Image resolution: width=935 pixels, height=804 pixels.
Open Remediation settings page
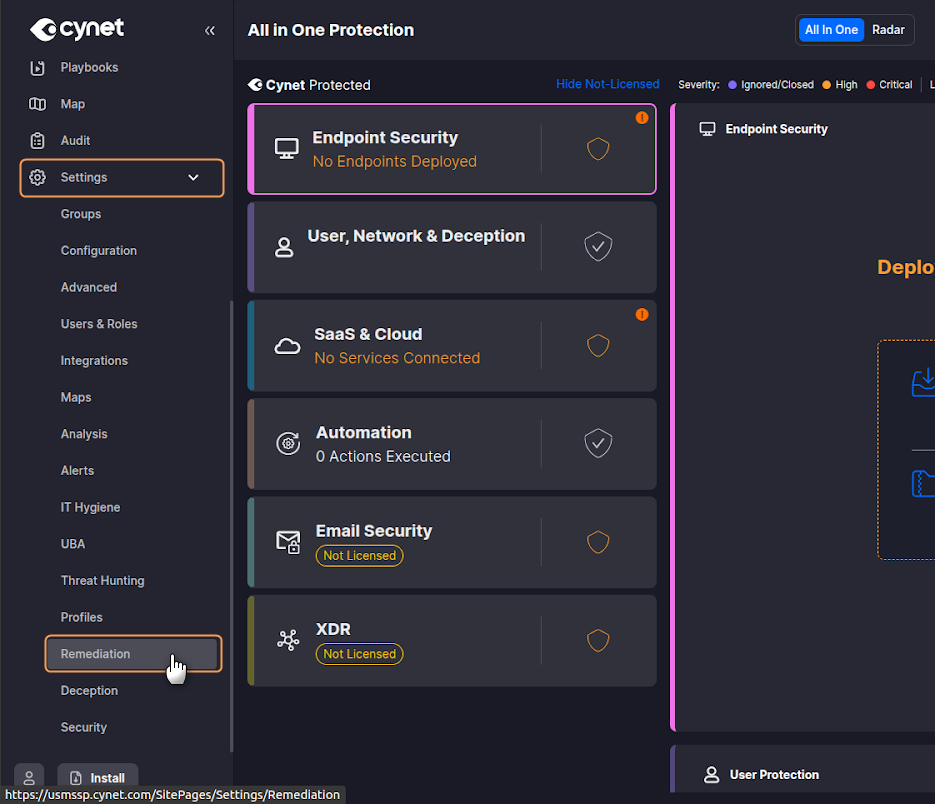point(95,654)
